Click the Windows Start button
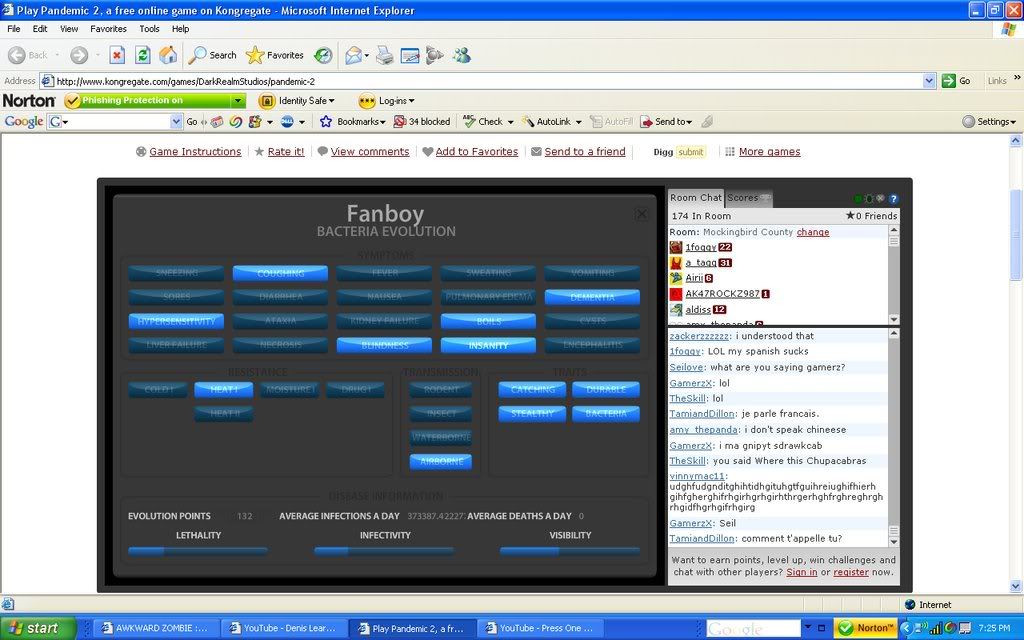This screenshot has height=640, width=1024. pos(38,628)
